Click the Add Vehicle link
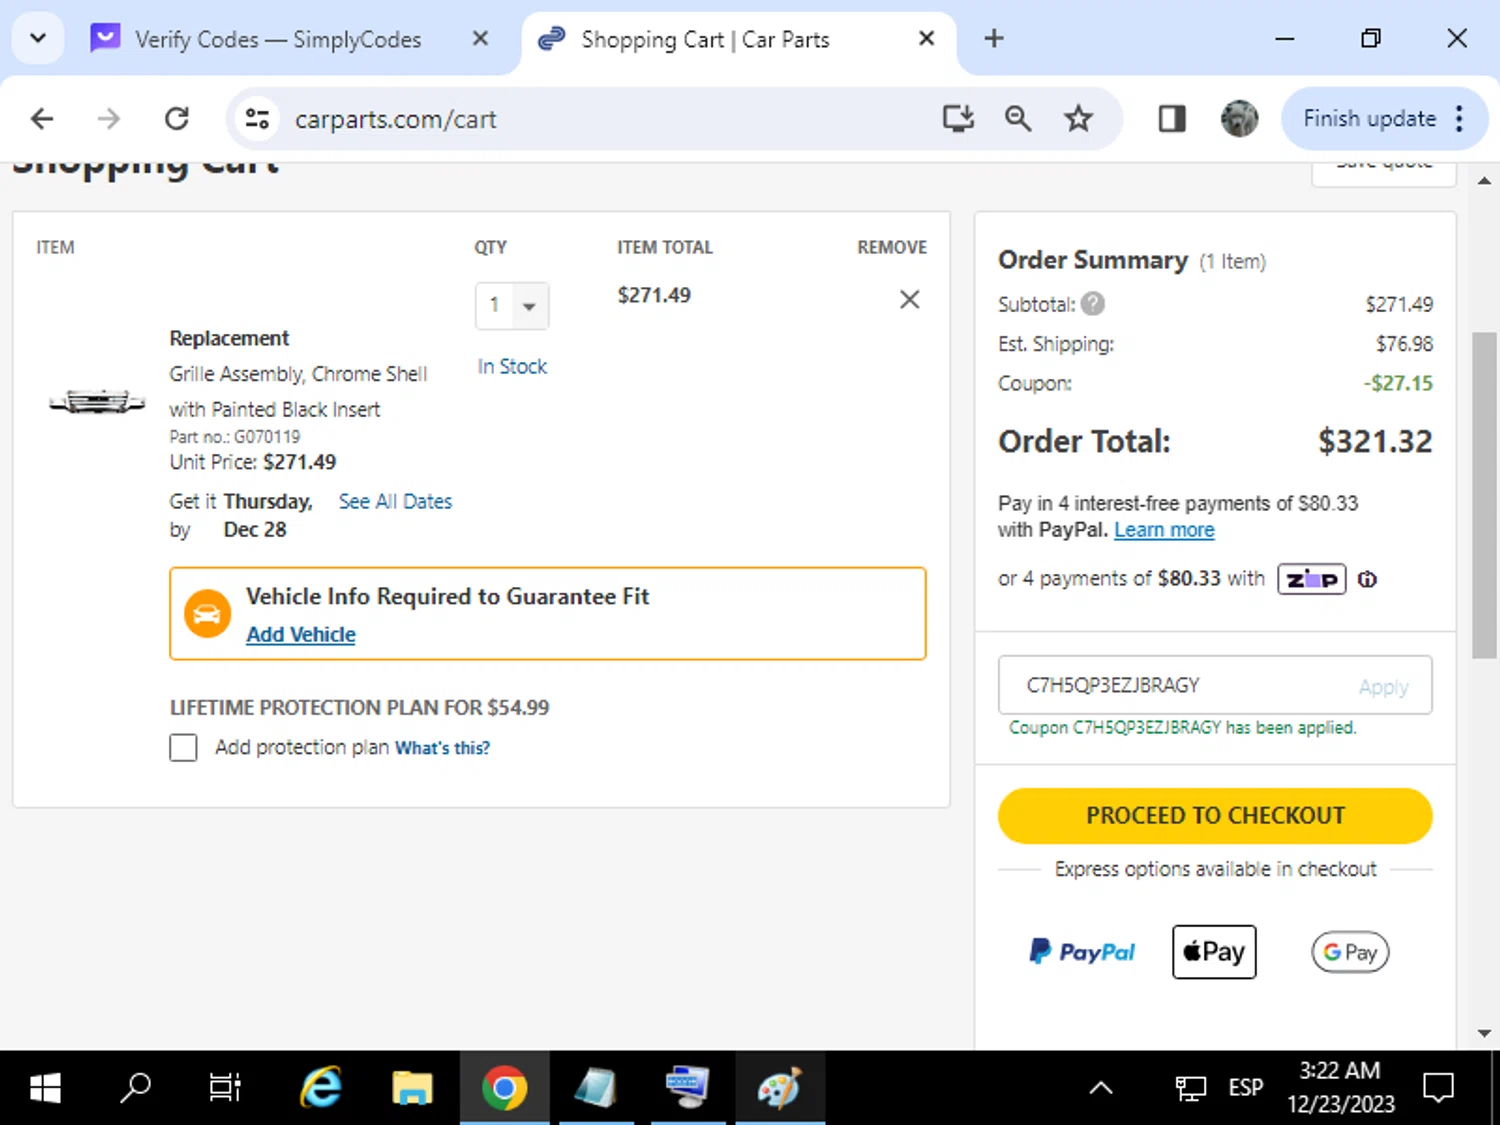Screen dimensions: 1500x1125 click(x=301, y=634)
